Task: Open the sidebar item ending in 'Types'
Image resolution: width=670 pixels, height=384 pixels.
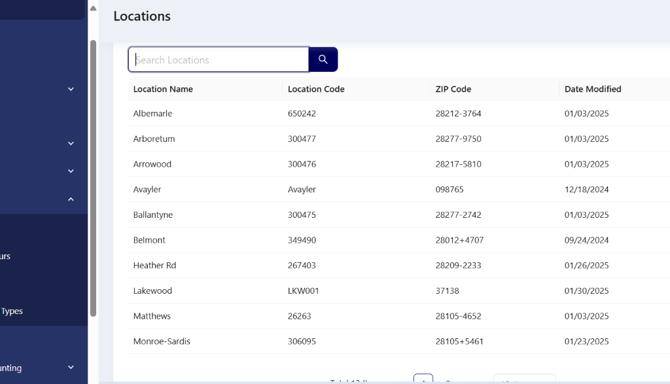Action: click(12, 311)
